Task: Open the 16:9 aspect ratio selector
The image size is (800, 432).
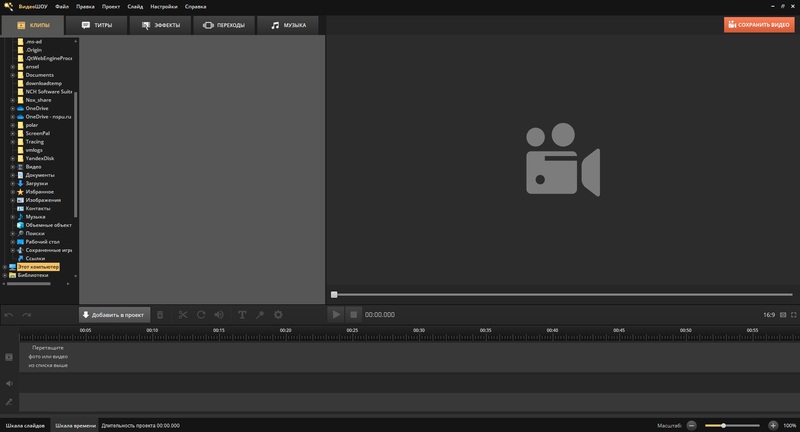Action: tap(768, 314)
